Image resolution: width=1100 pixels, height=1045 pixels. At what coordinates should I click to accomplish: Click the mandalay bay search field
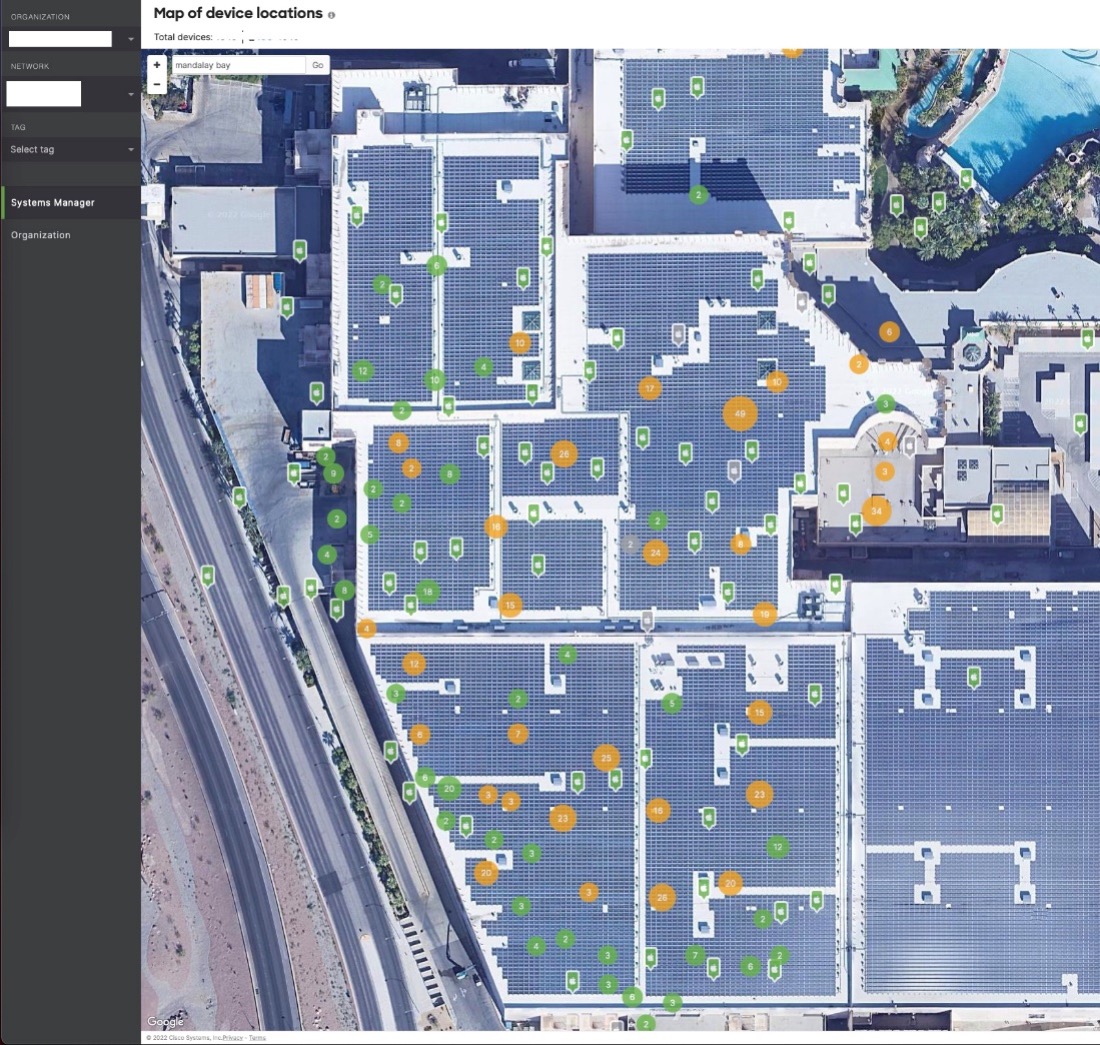coord(238,65)
